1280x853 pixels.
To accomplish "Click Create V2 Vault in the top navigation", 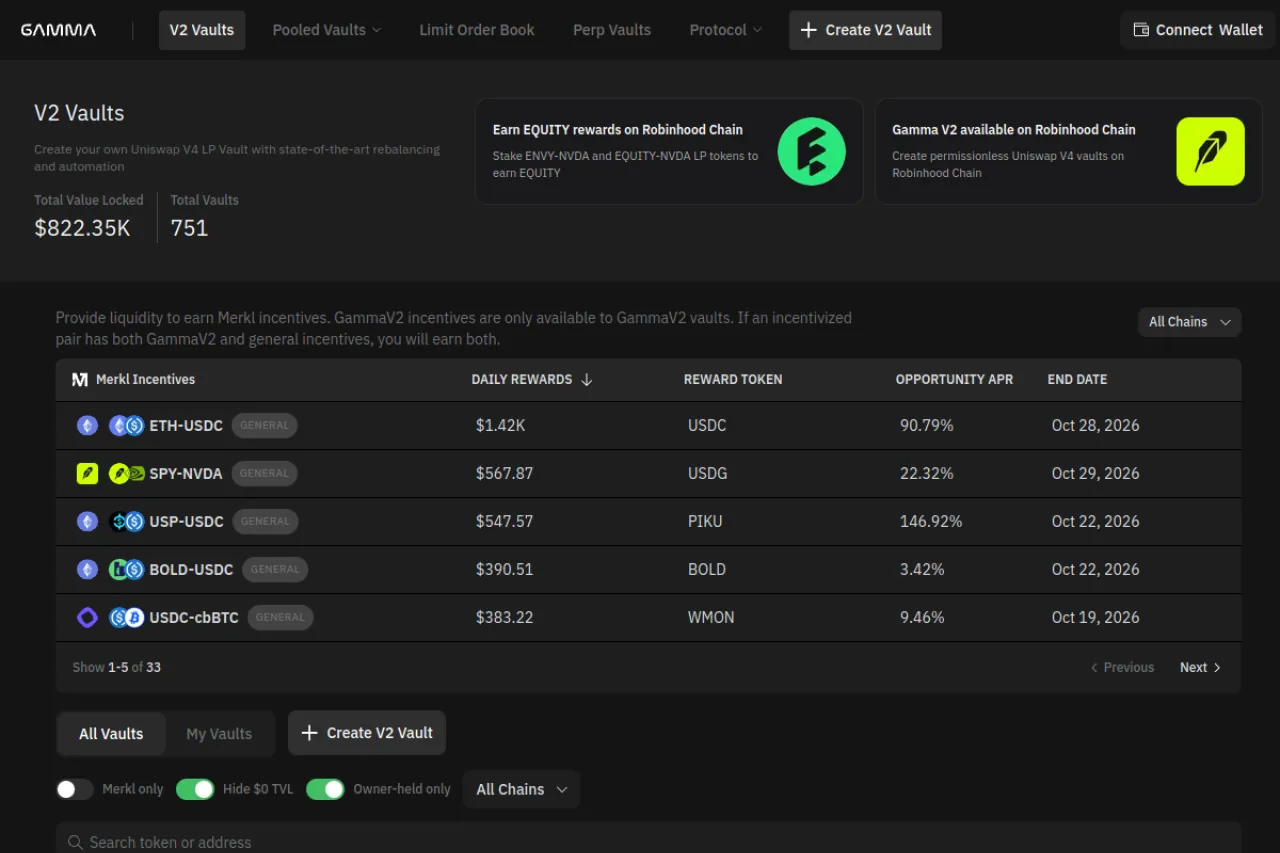I will coord(865,30).
